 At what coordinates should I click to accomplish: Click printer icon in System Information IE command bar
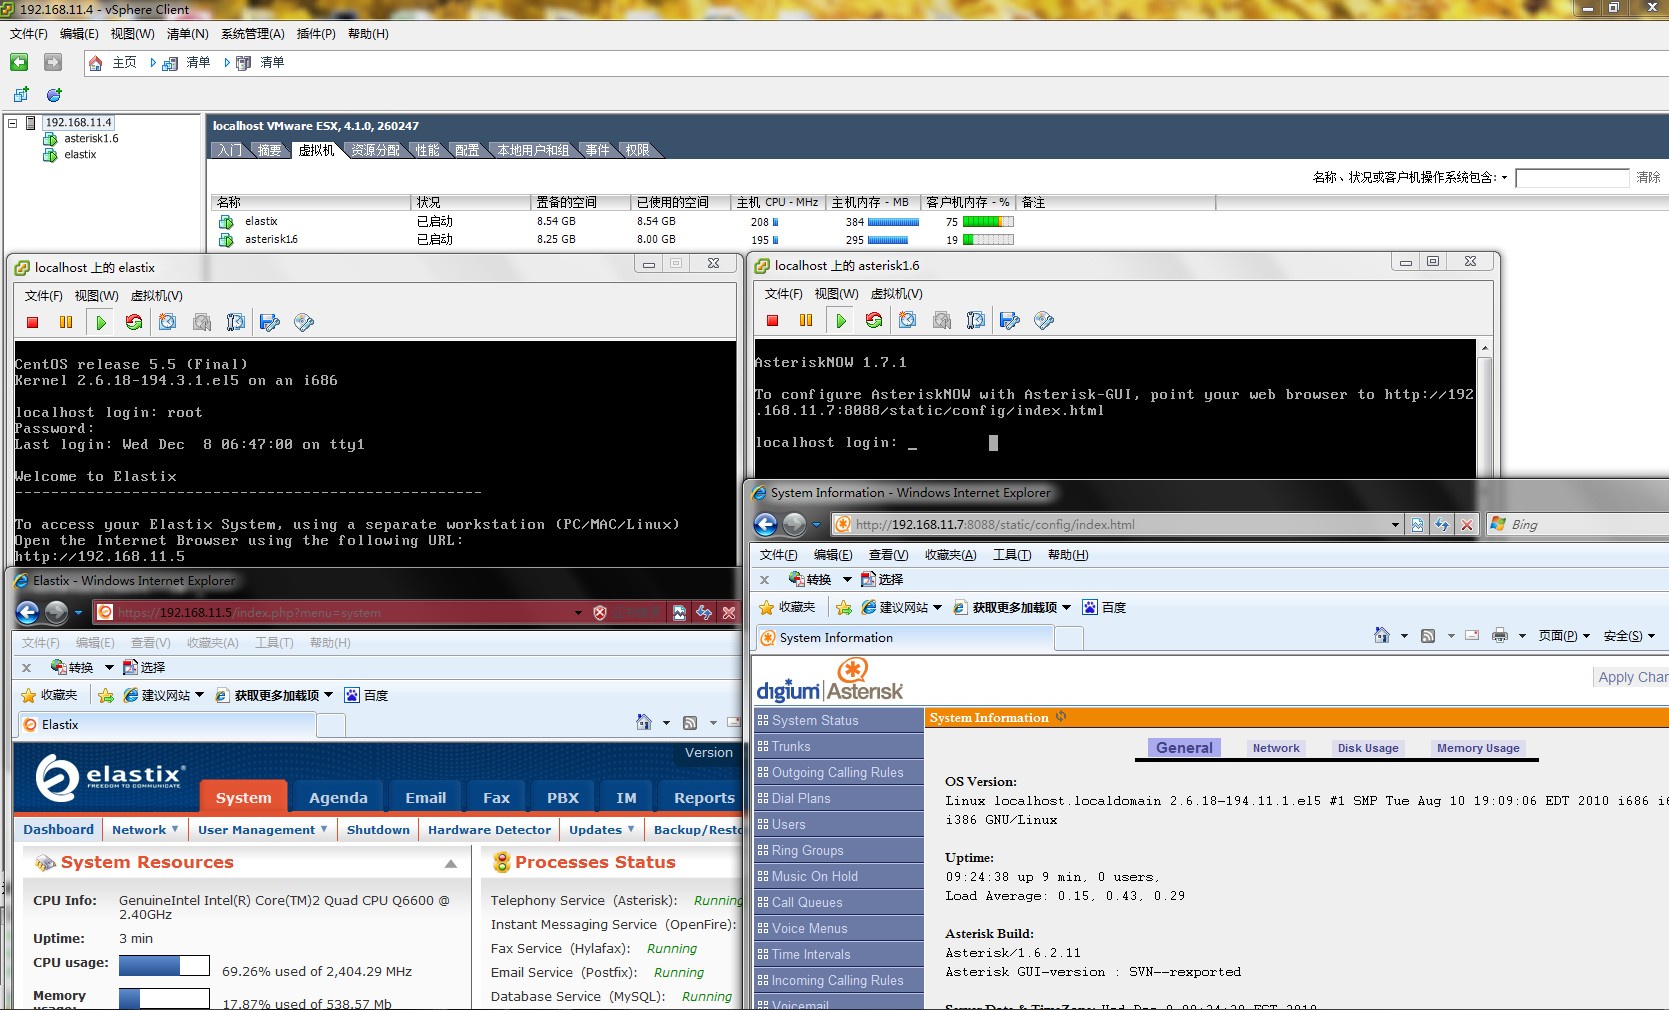1500,635
